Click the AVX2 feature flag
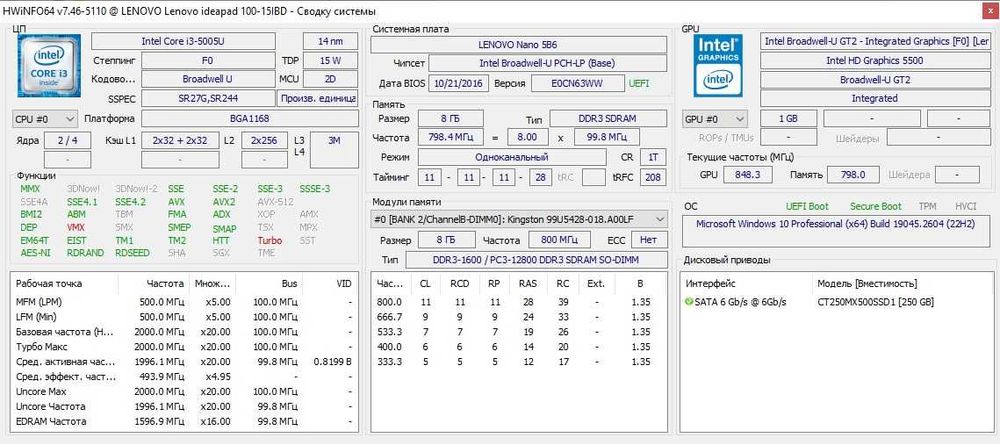The image size is (1000, 444). 224,202
